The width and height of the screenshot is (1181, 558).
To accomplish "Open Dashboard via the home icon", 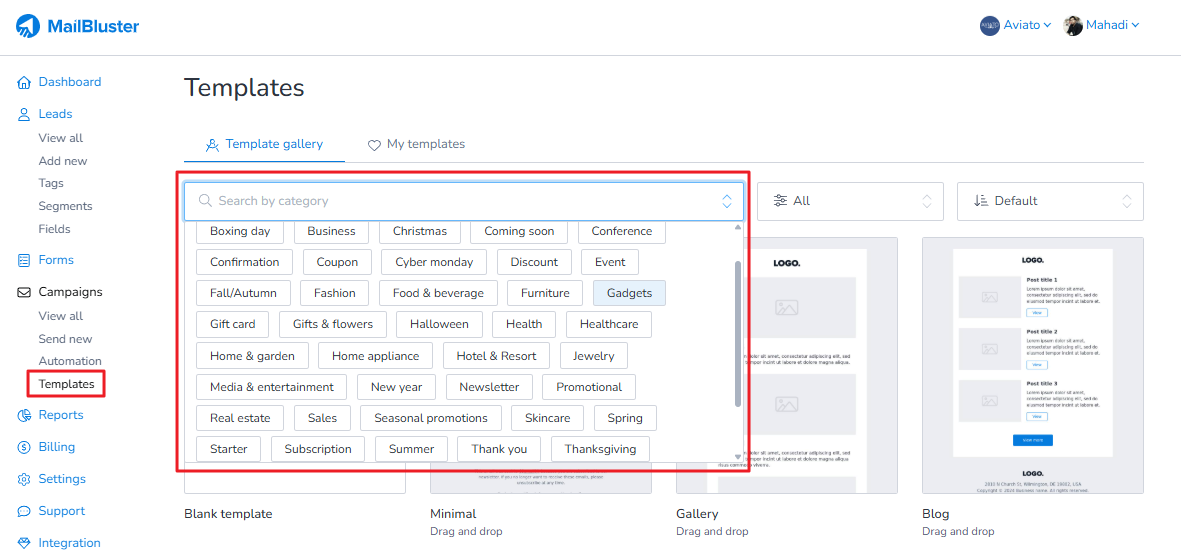I will [25, 83].
